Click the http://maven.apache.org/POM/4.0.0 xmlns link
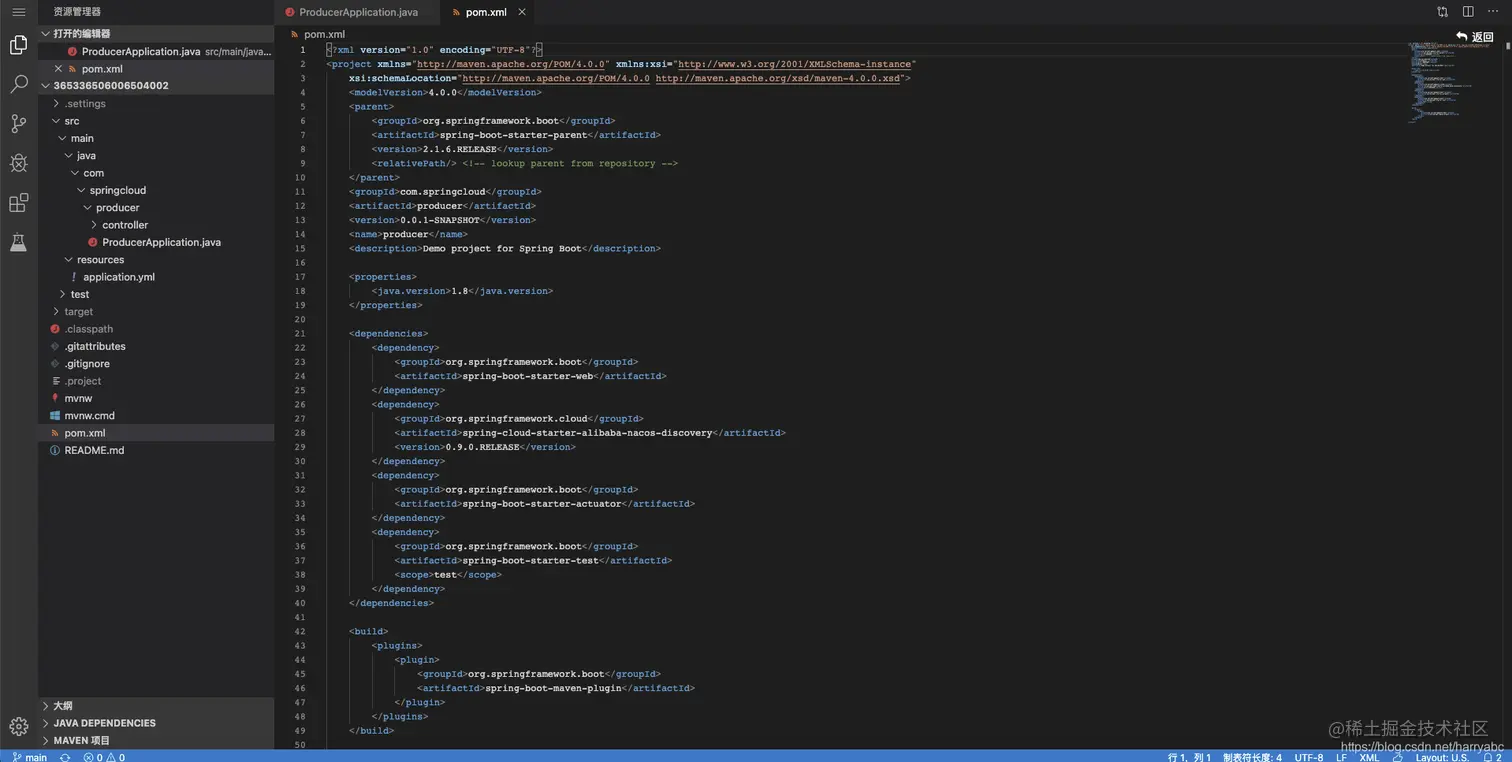This screenshot has height=762, width=1512. click(509, 63)
